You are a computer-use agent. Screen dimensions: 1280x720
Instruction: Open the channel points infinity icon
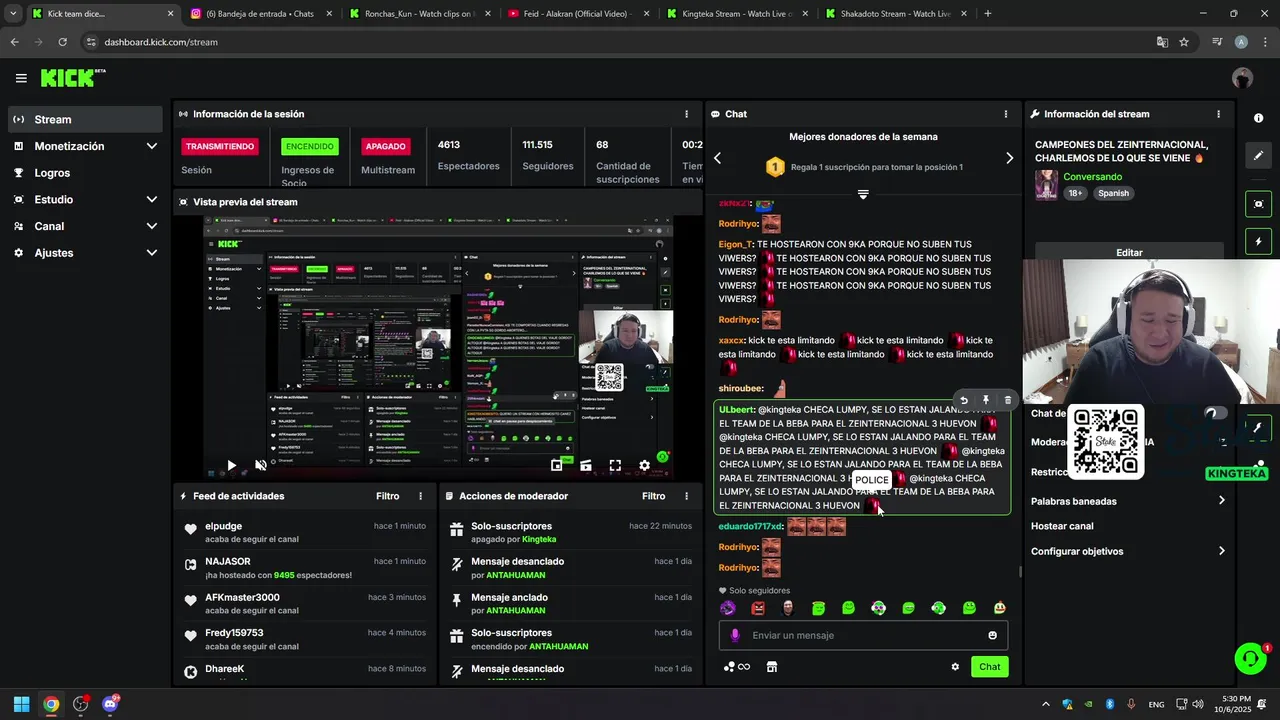737,667
